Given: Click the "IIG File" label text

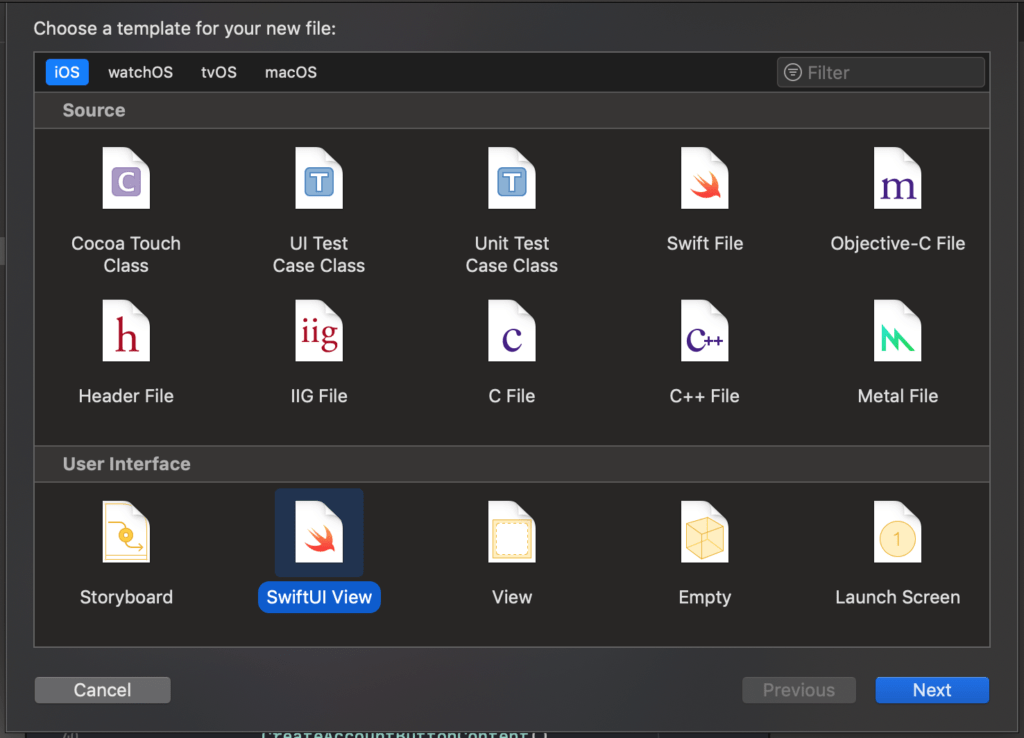Looking at the screenshot, I should click(x=319, y=396).
